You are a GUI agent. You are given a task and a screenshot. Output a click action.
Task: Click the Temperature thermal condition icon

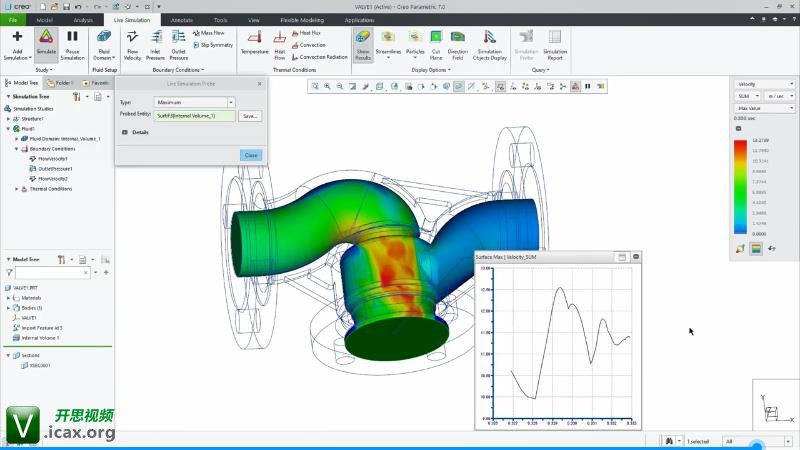coord(254,44)
